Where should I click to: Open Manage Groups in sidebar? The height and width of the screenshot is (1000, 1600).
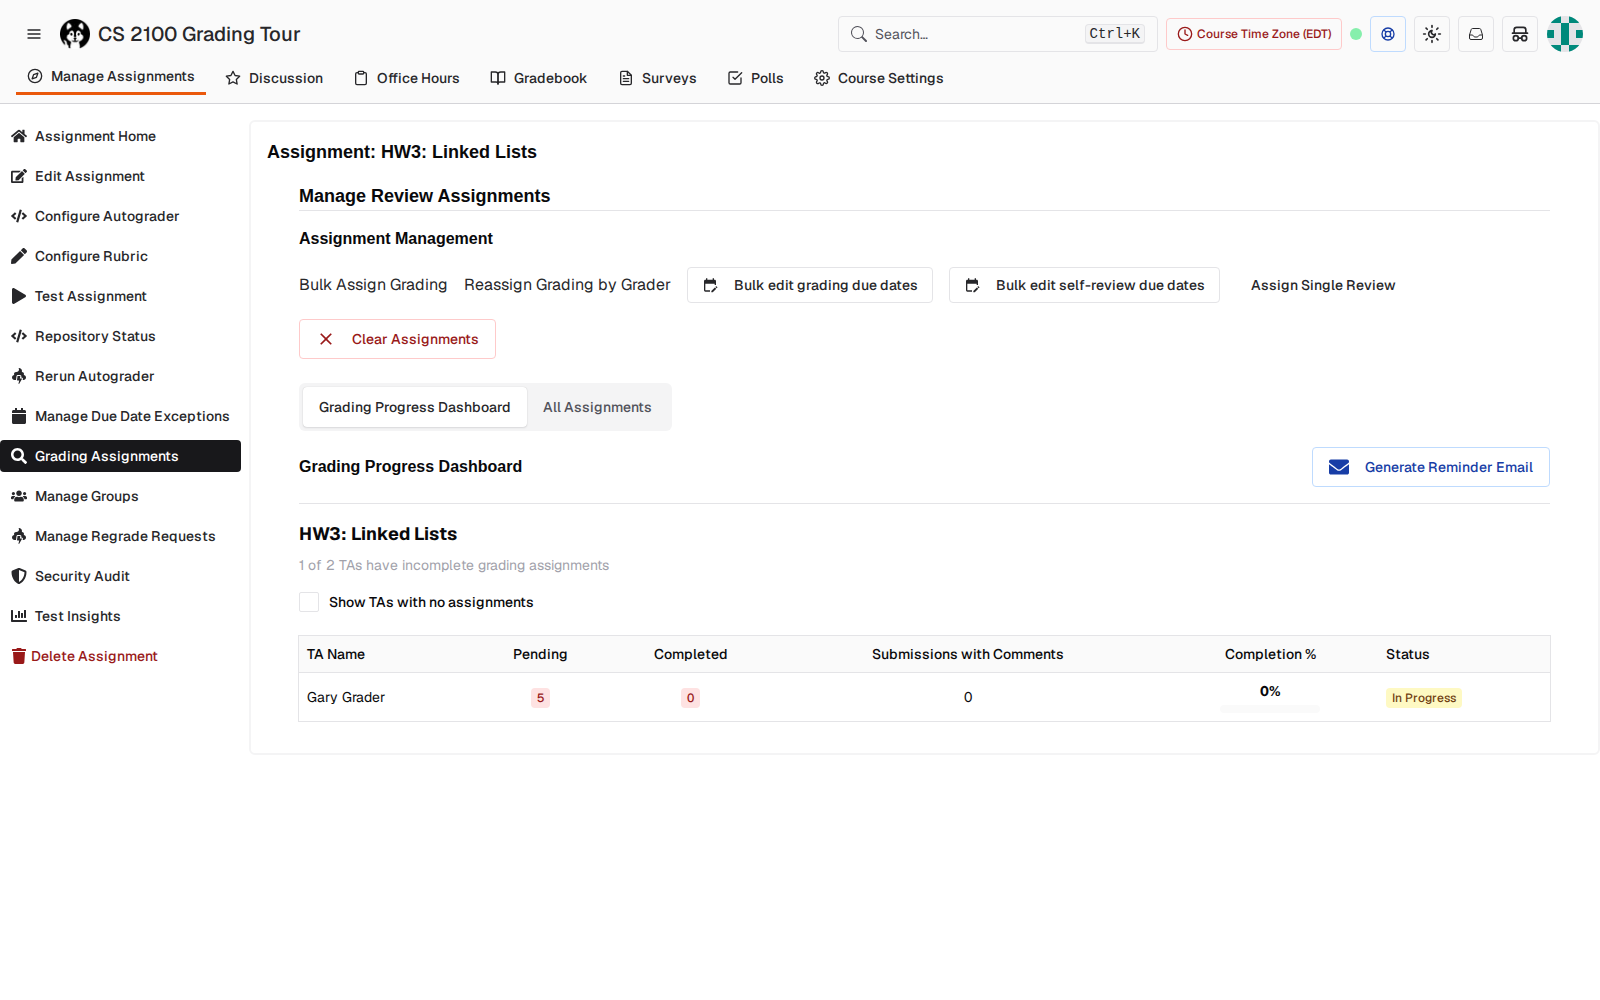coord(120,496)
